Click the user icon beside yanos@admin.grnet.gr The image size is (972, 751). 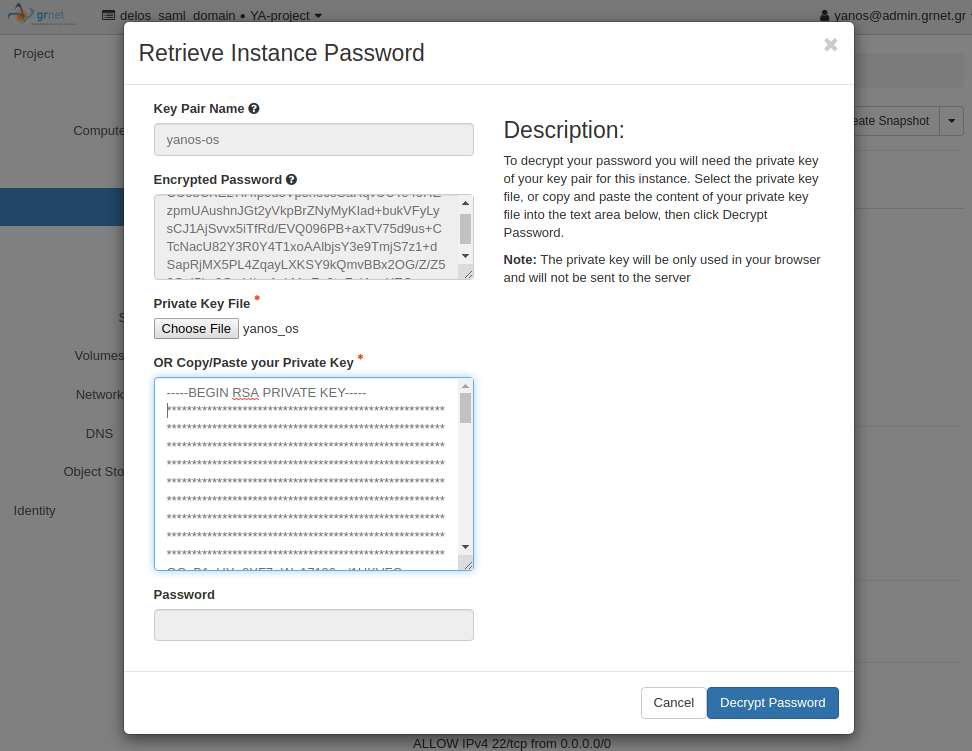[824, 16]
